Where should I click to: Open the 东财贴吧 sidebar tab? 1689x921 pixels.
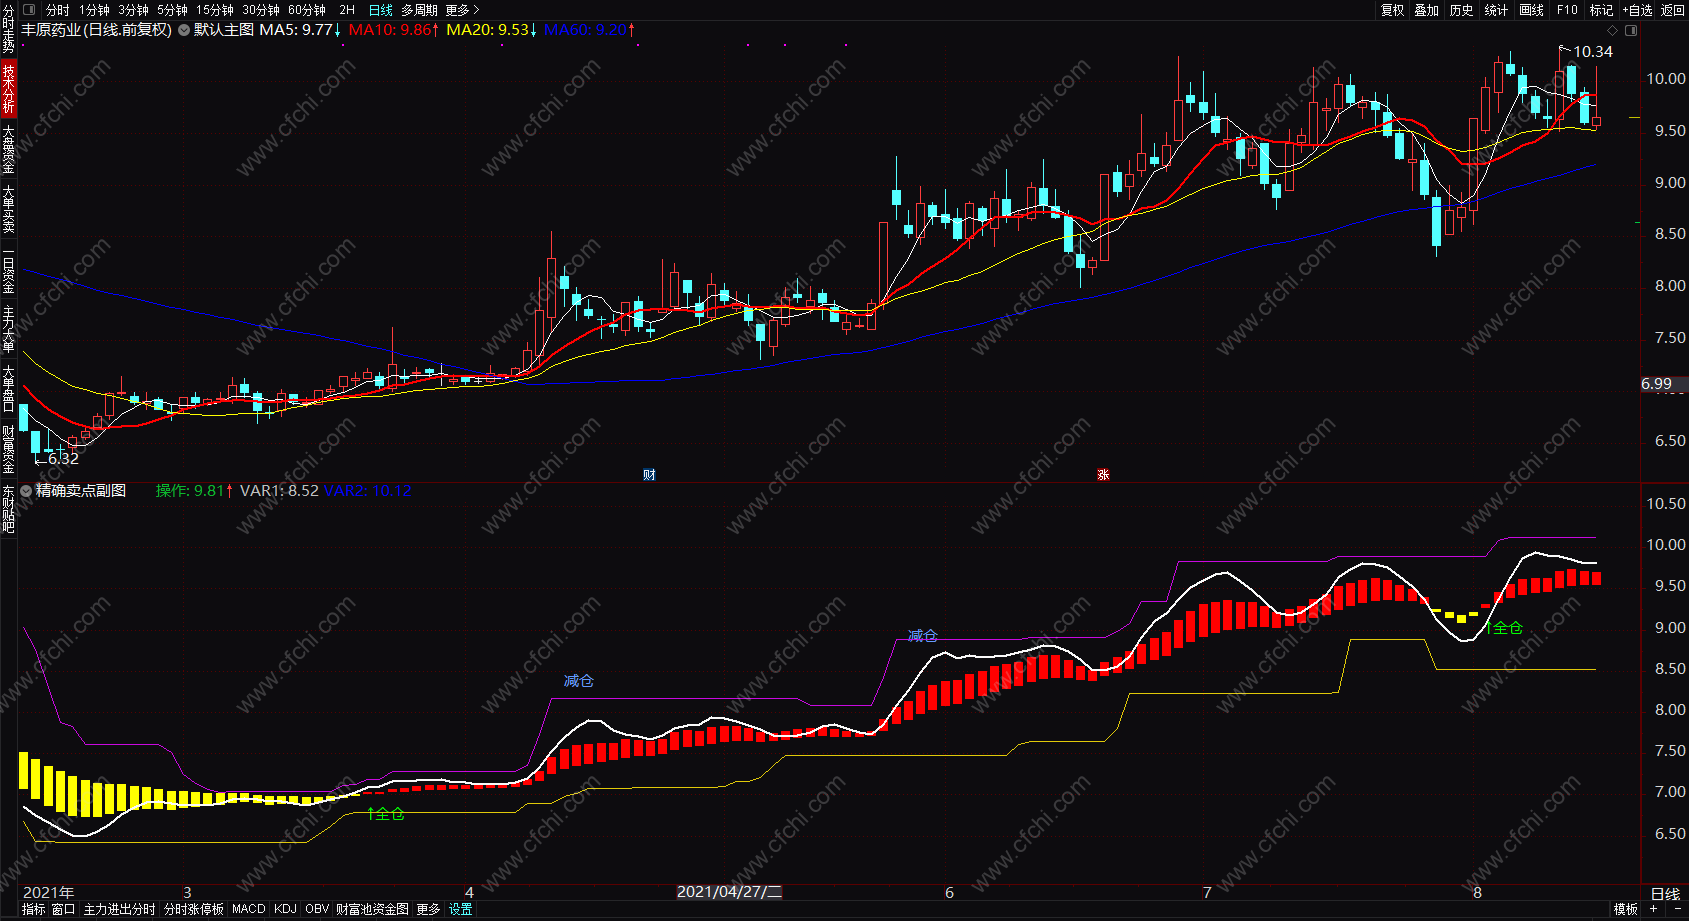pyautogui.click(x=8, y=509)
